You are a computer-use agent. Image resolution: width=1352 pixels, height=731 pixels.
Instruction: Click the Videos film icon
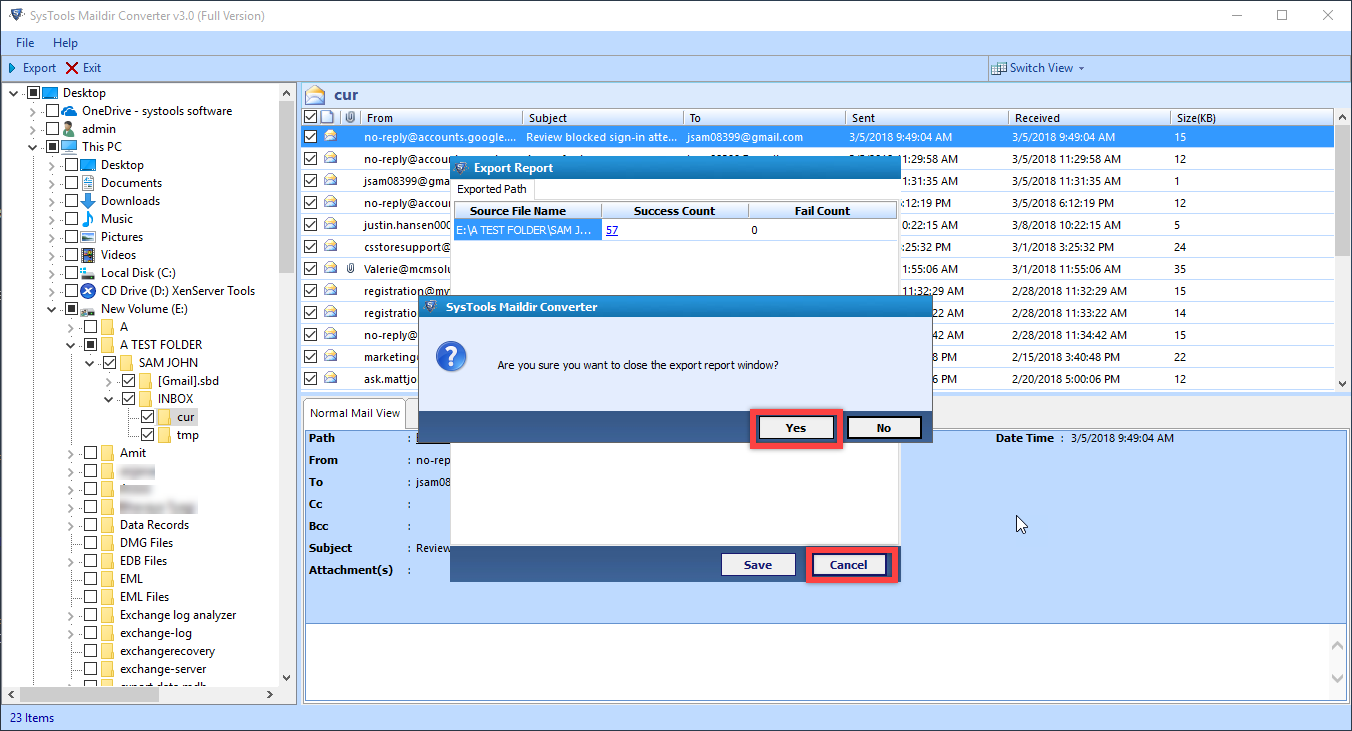[88, 255]
